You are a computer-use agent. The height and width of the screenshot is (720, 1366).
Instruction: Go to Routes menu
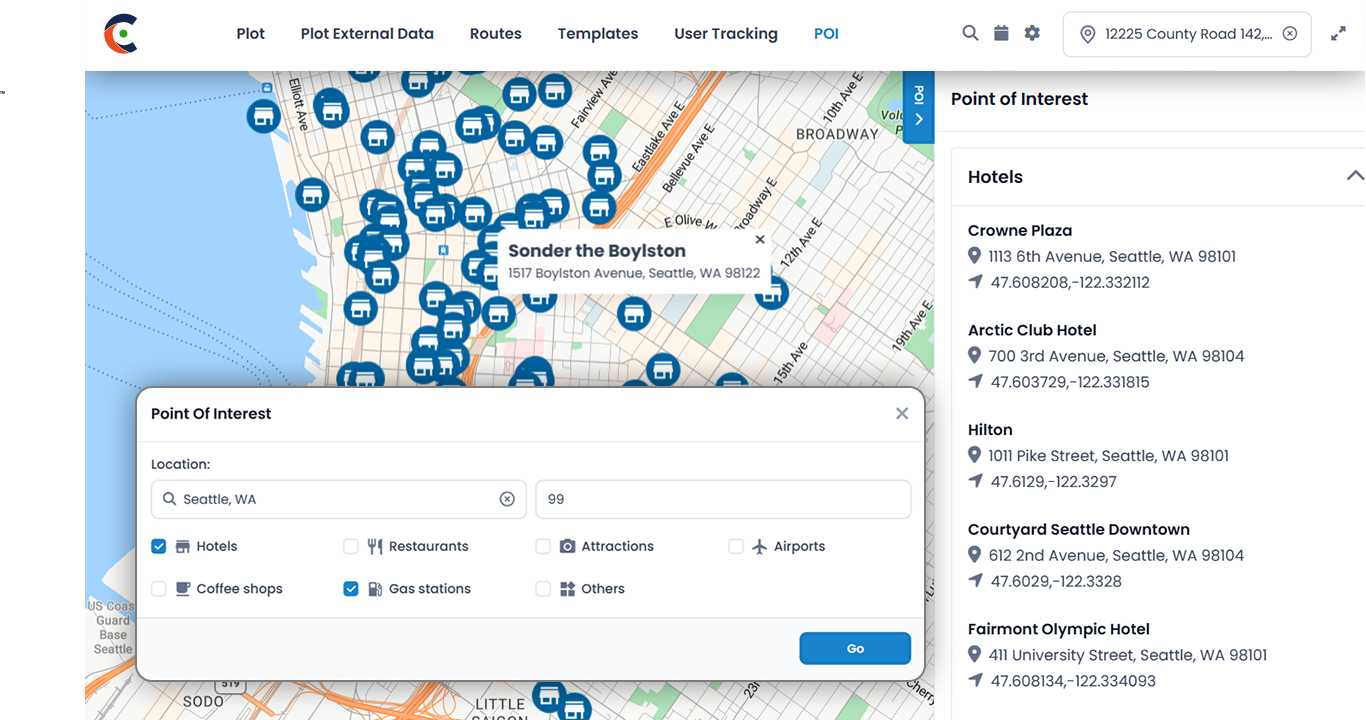(x=496, y=34)
